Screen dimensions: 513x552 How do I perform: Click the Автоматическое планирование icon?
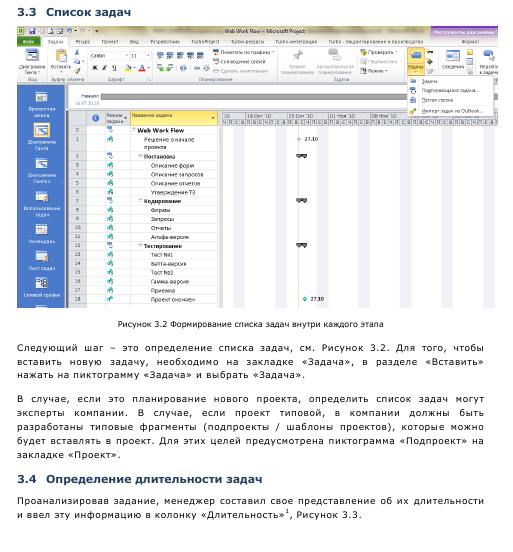pos(335,55)
